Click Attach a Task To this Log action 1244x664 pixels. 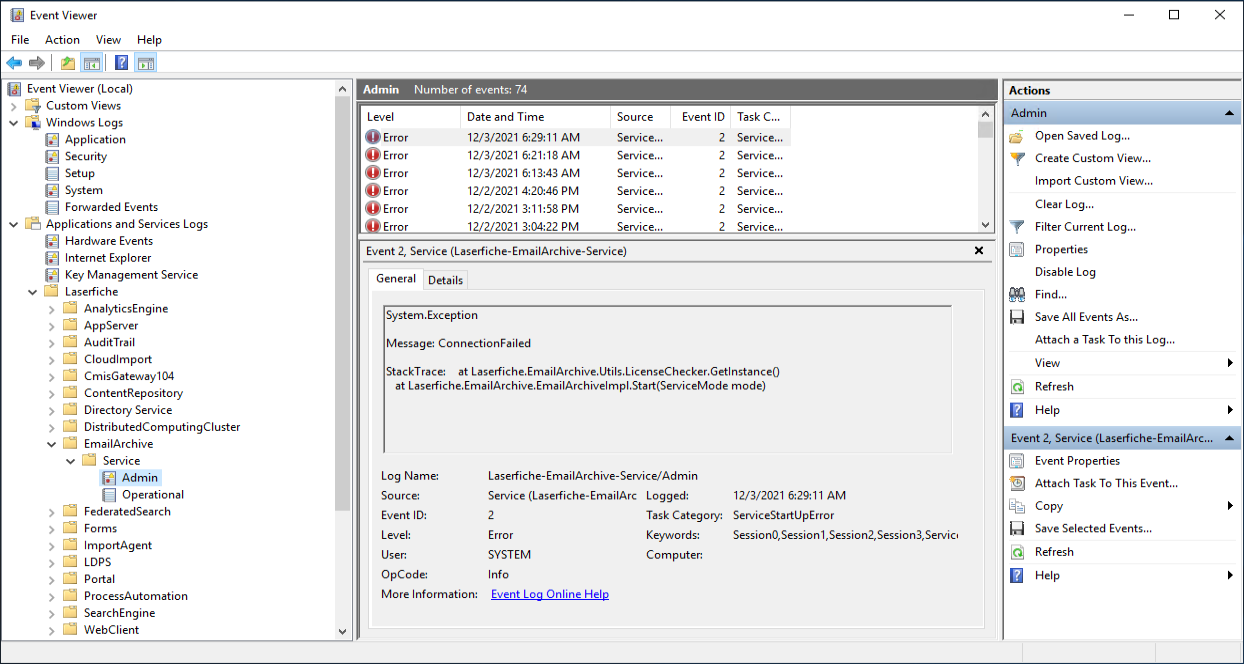[1105, 340]
